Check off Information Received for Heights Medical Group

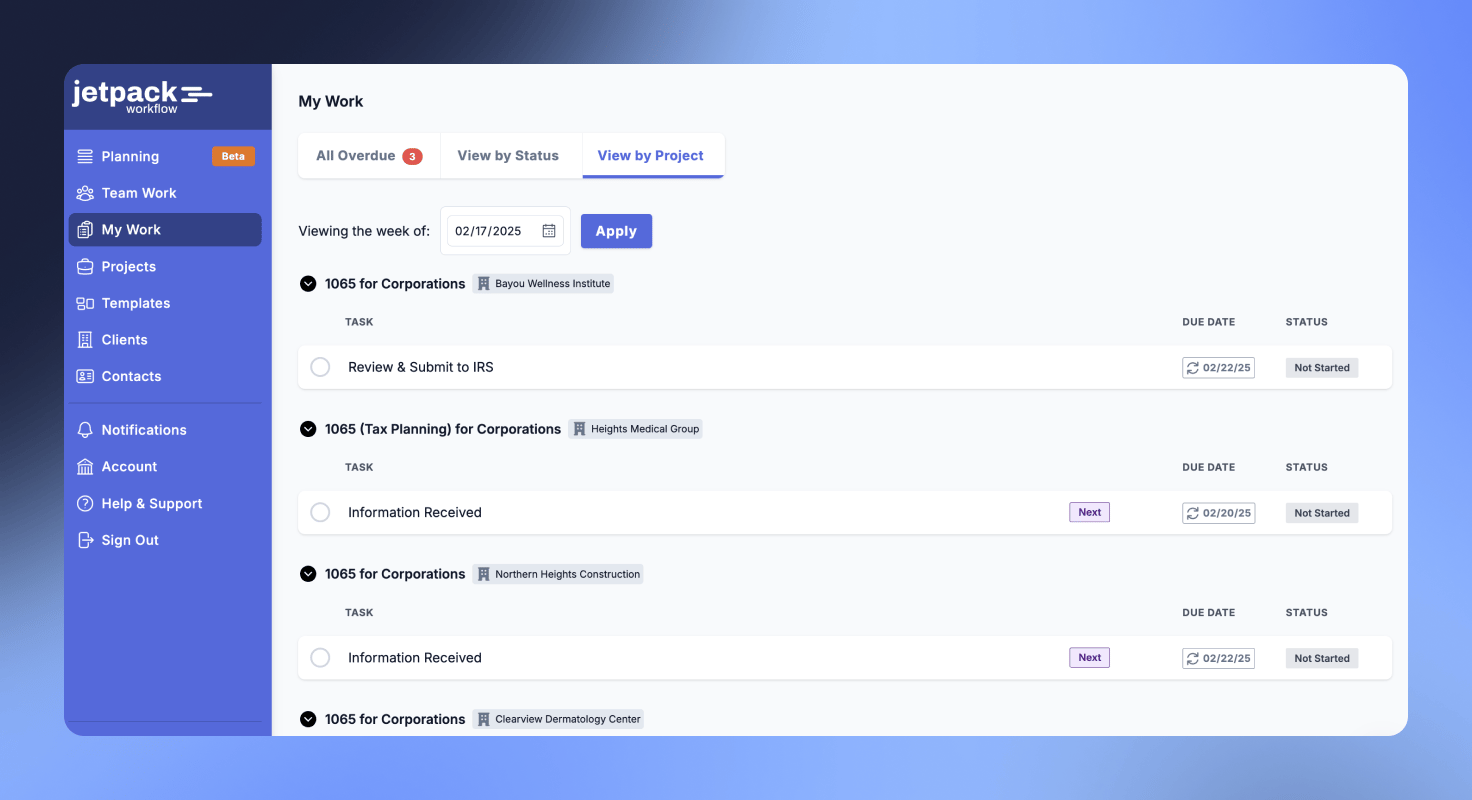click(320, 512)
